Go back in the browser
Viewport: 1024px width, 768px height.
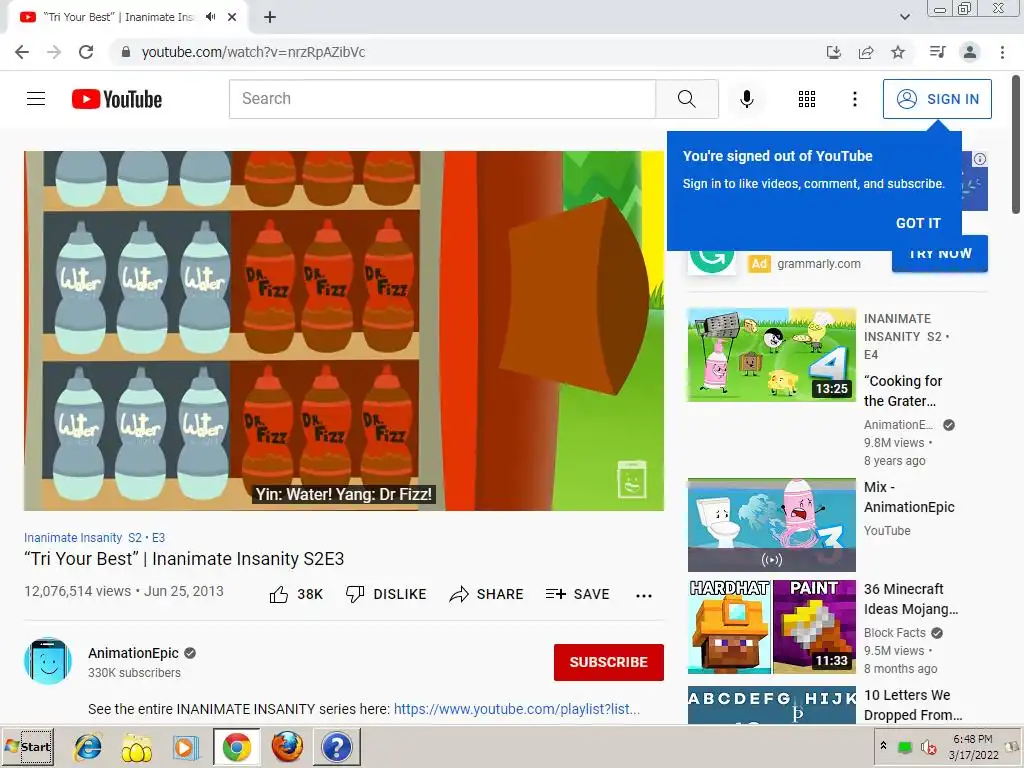tap(22, 52)
